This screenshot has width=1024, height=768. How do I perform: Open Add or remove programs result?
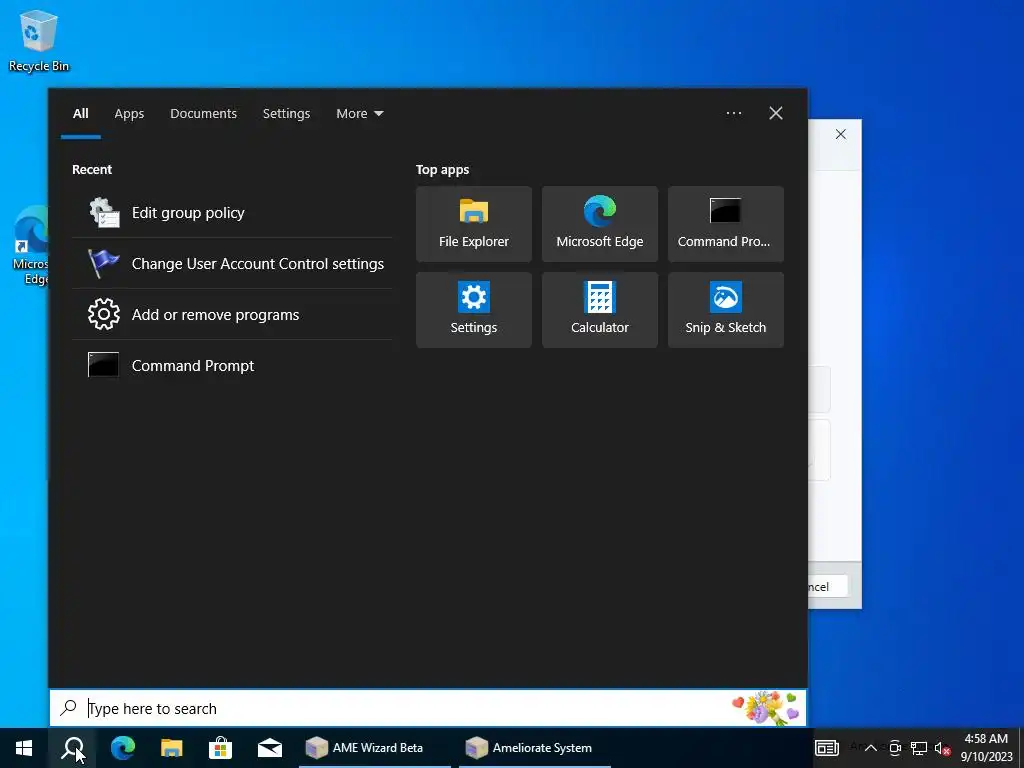[x=232, y=314]
